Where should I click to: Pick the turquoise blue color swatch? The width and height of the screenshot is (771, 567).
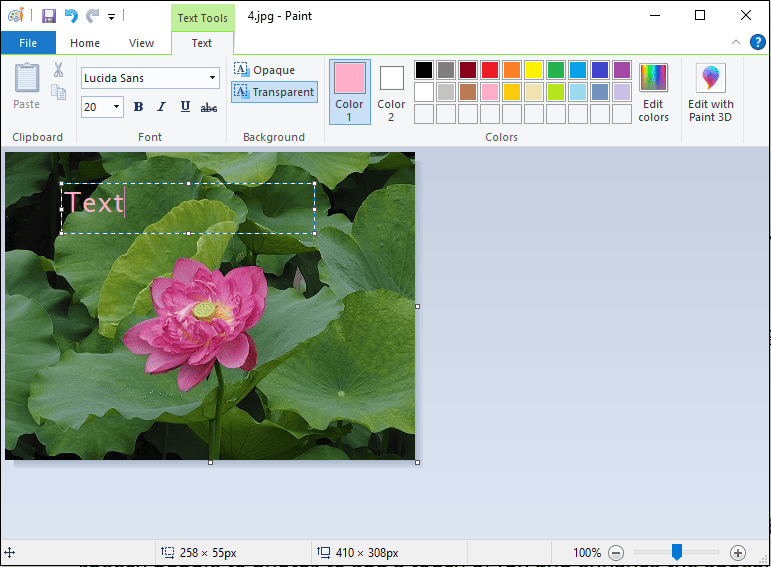coord(578,70)
